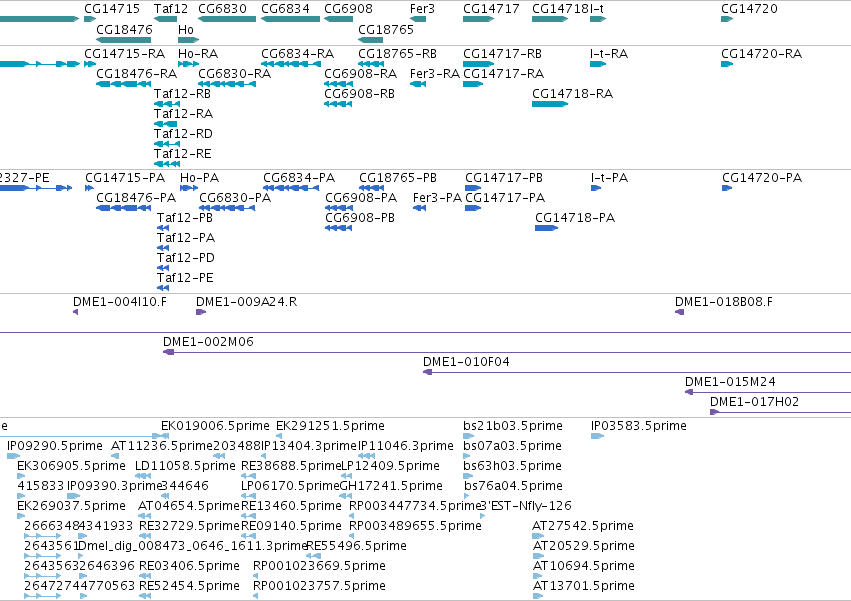This screenshot has width=851, height=601.
Task: Select the DME1-017H02 BAC clone
Action: coord(780,412)
